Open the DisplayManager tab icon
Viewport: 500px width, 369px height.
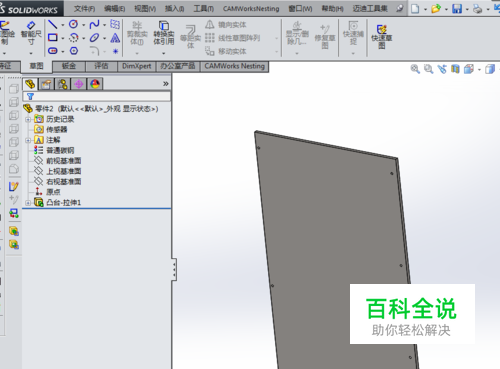click(x=95, y=84)
